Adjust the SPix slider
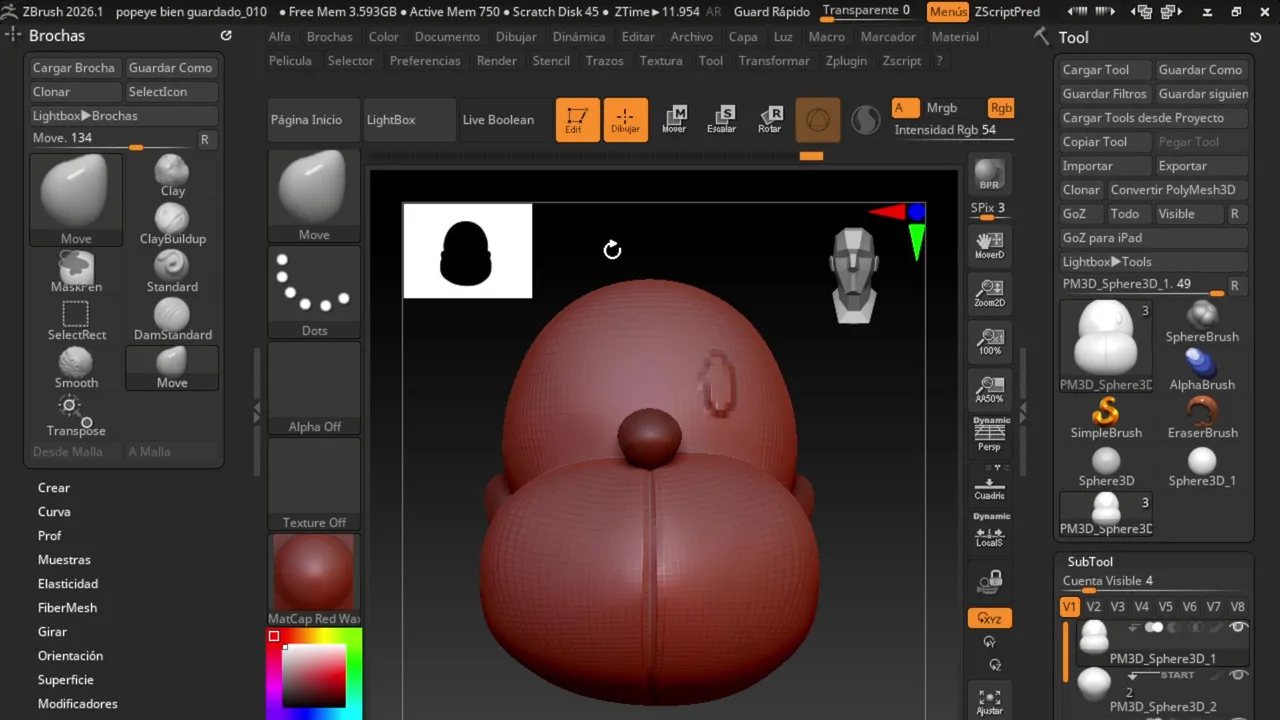 [990, 209]
